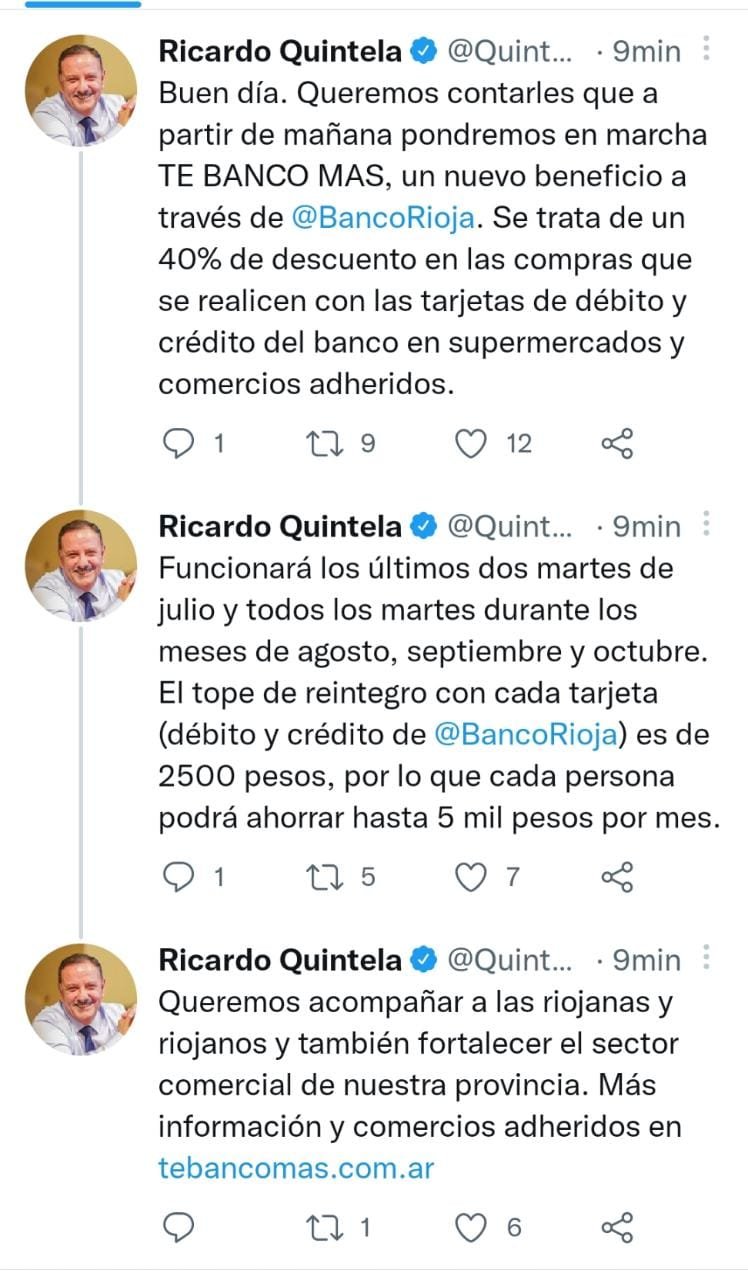The width and height of the screenshot is (748, 1280).
Task: Open Ricardo Quintela's avatar on first tweet
Action: (81, 90)
